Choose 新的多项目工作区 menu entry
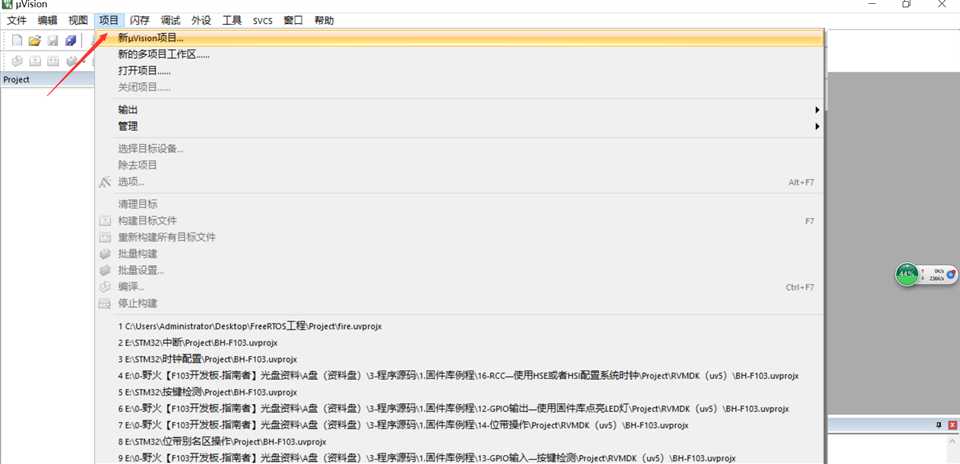 coord(459,54)
